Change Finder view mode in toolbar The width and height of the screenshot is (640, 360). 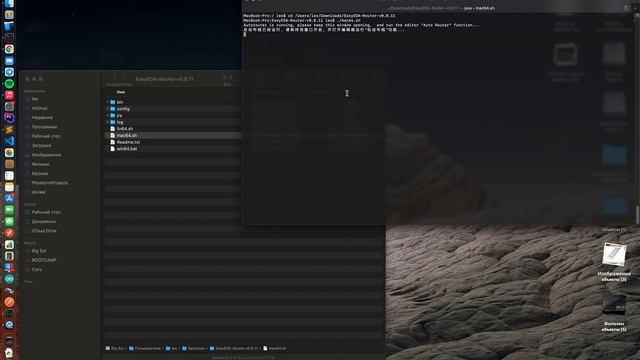tap(227, 77)
